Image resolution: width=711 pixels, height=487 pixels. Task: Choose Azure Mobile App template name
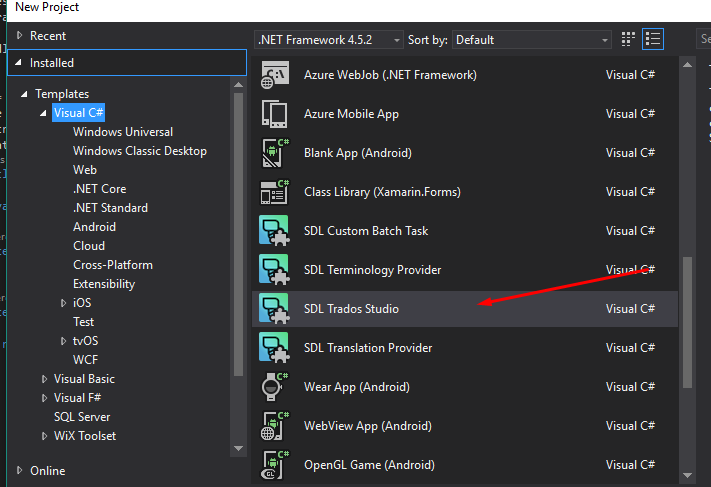(351, 114)
